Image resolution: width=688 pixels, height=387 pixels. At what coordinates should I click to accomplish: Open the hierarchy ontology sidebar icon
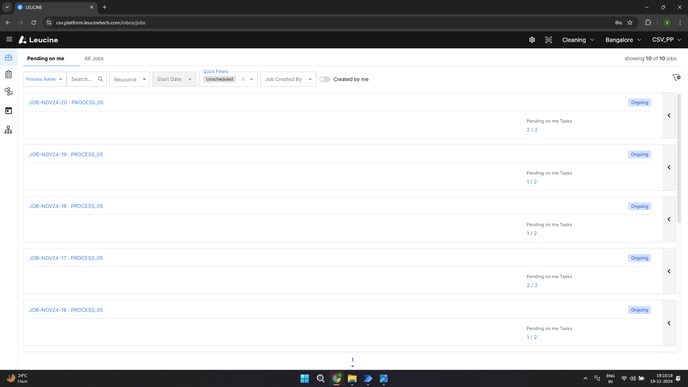click(x=8, y=130)
